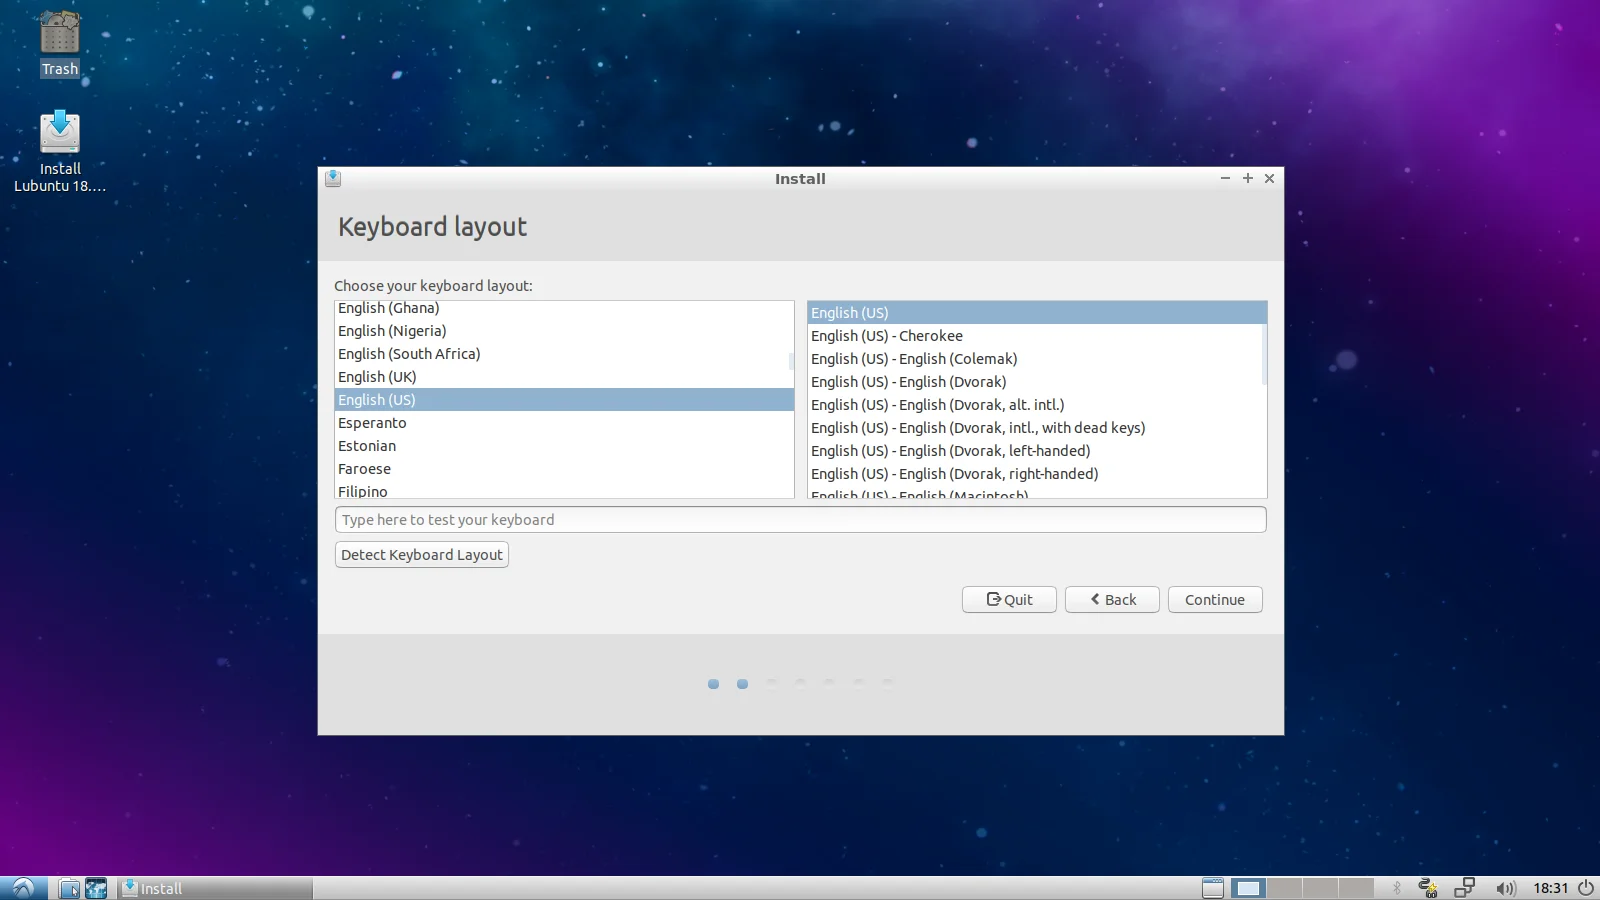The width and height of the screenshot is (1600, 900).
Task: Open the Lubuntu start menu
Action: coord(23,888)
